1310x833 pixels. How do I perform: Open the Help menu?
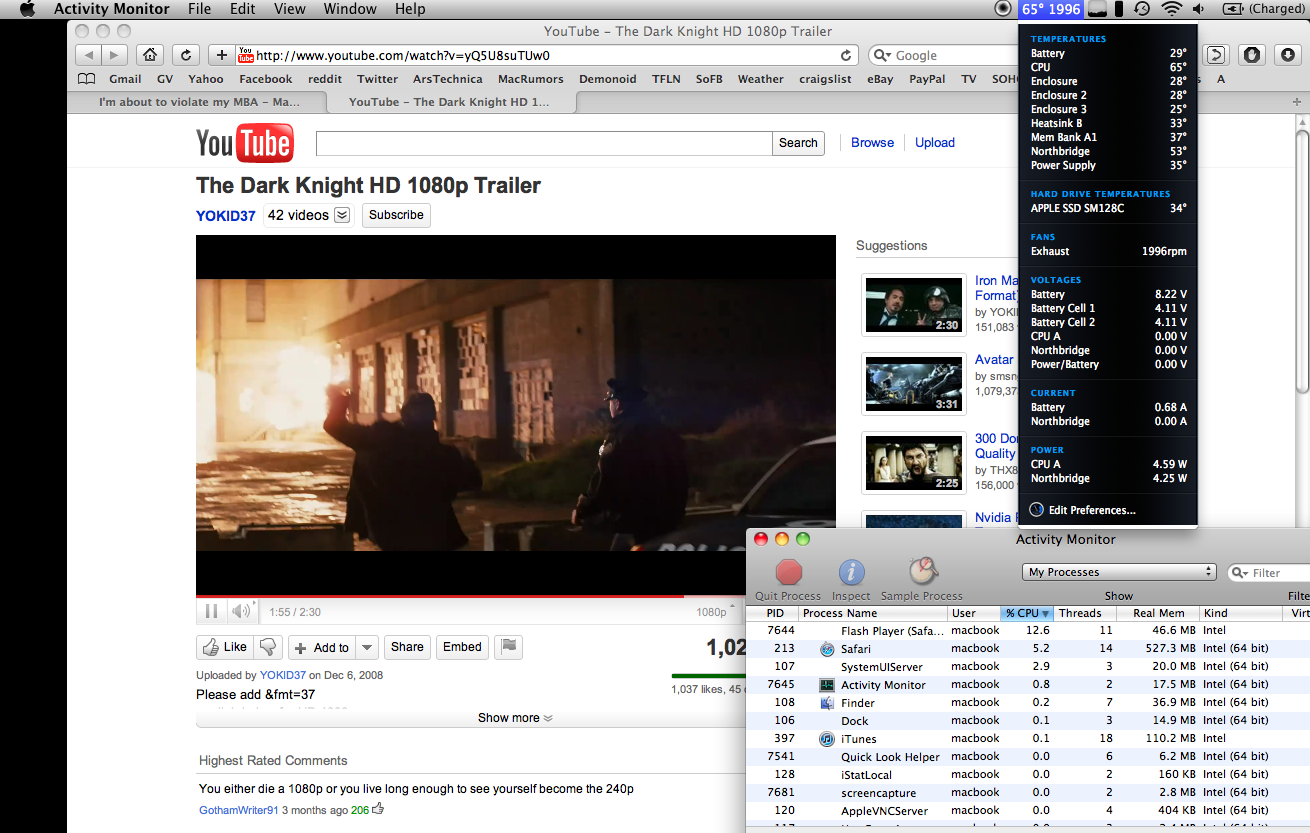click(x=410, y=9)
